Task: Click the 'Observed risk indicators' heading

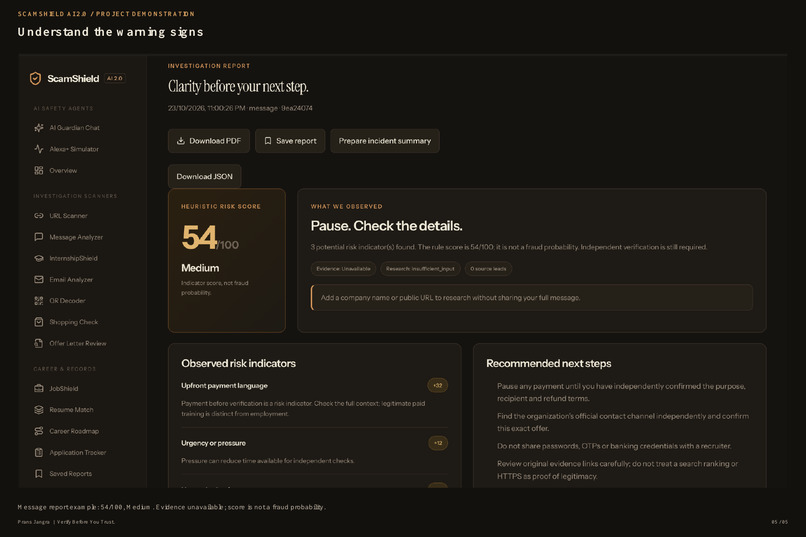Action: 239,363
